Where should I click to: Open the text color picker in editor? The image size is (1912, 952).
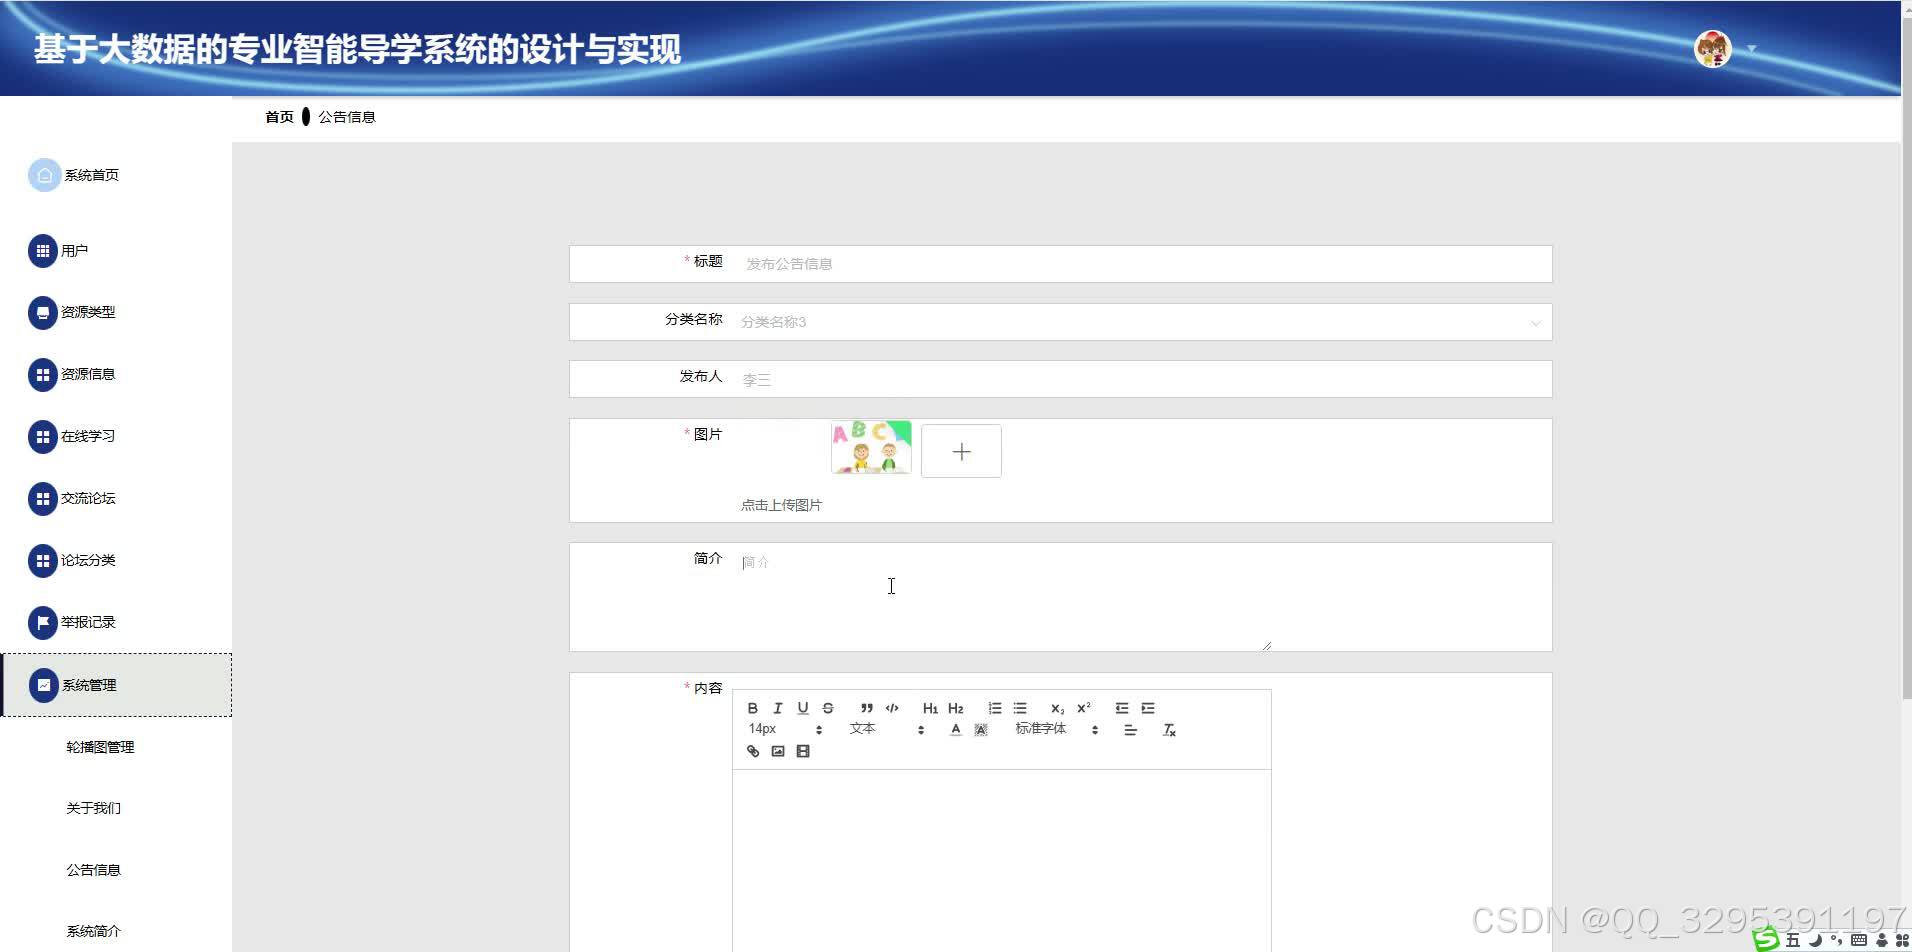pyautogui.click(x=956, y=729)
